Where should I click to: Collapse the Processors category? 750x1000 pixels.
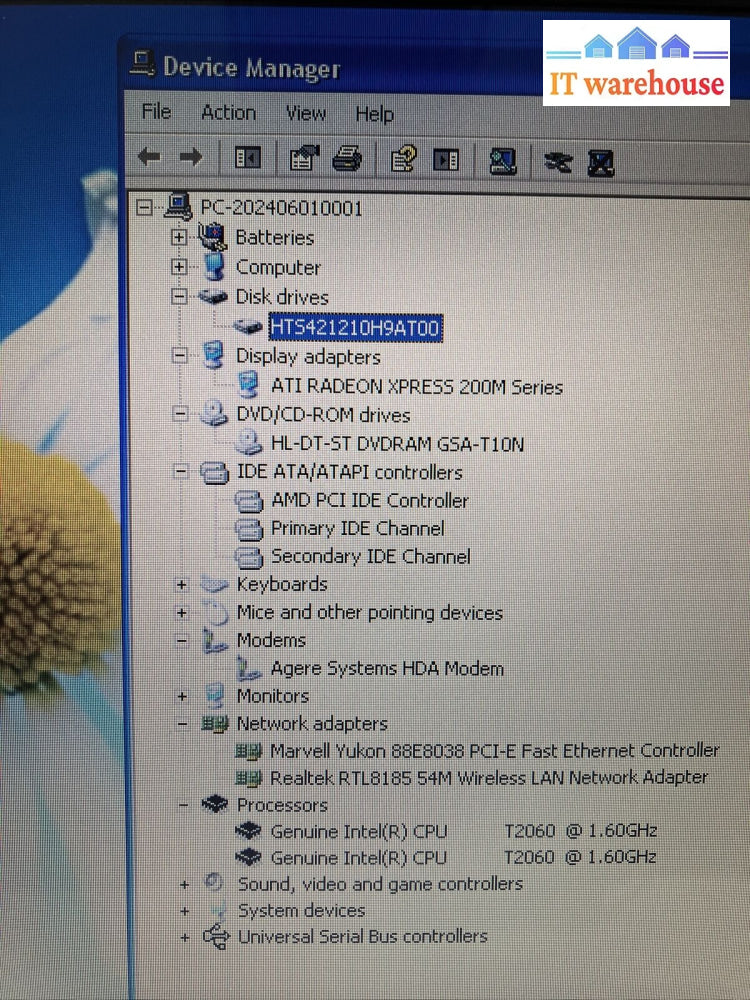coord(184,805)
